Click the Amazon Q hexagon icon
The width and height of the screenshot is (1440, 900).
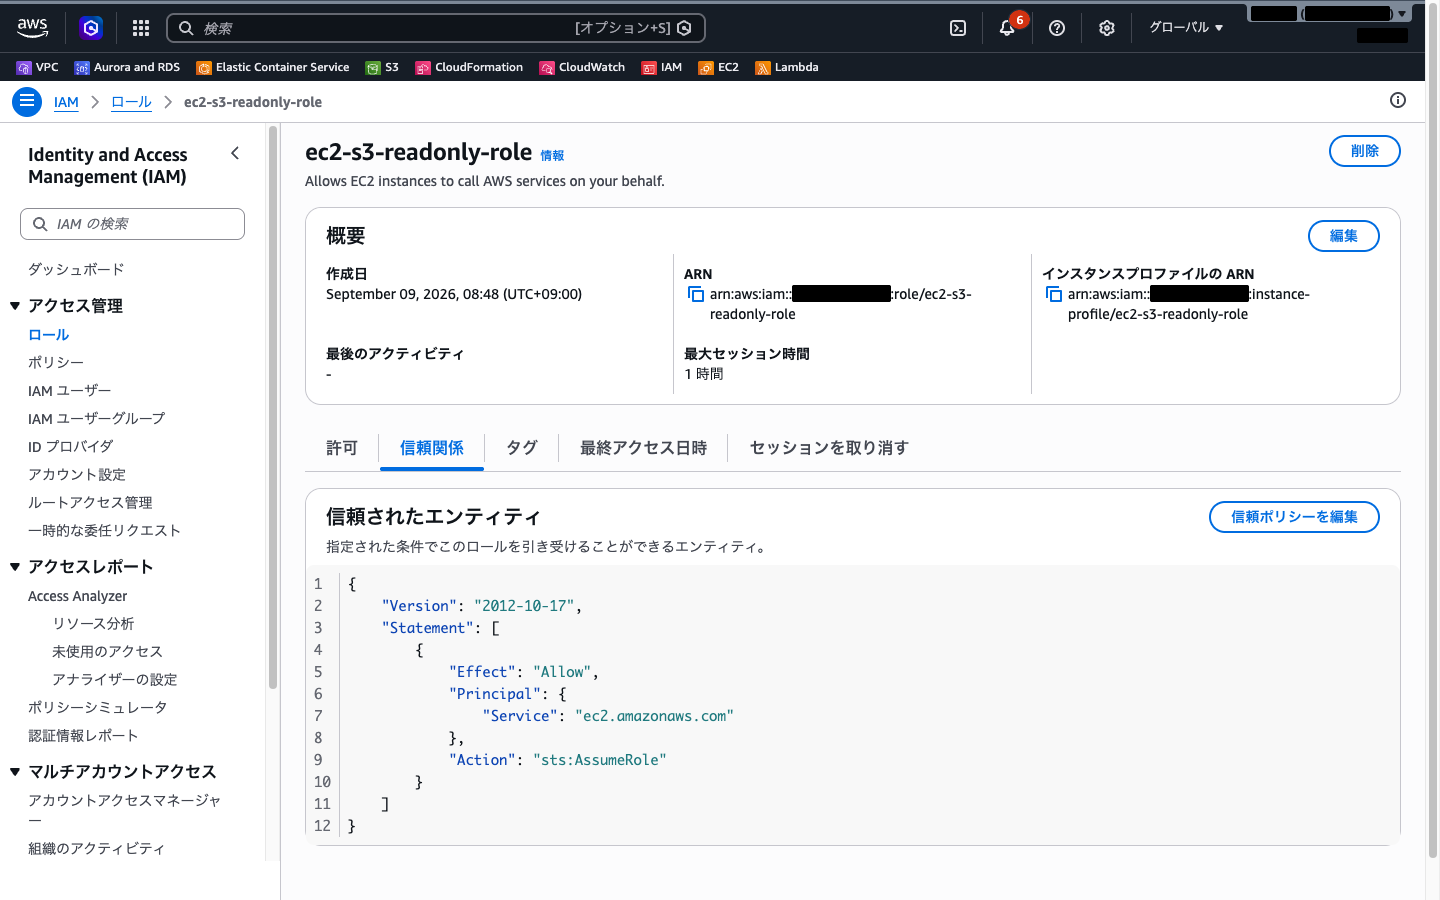tap(91, 28)
